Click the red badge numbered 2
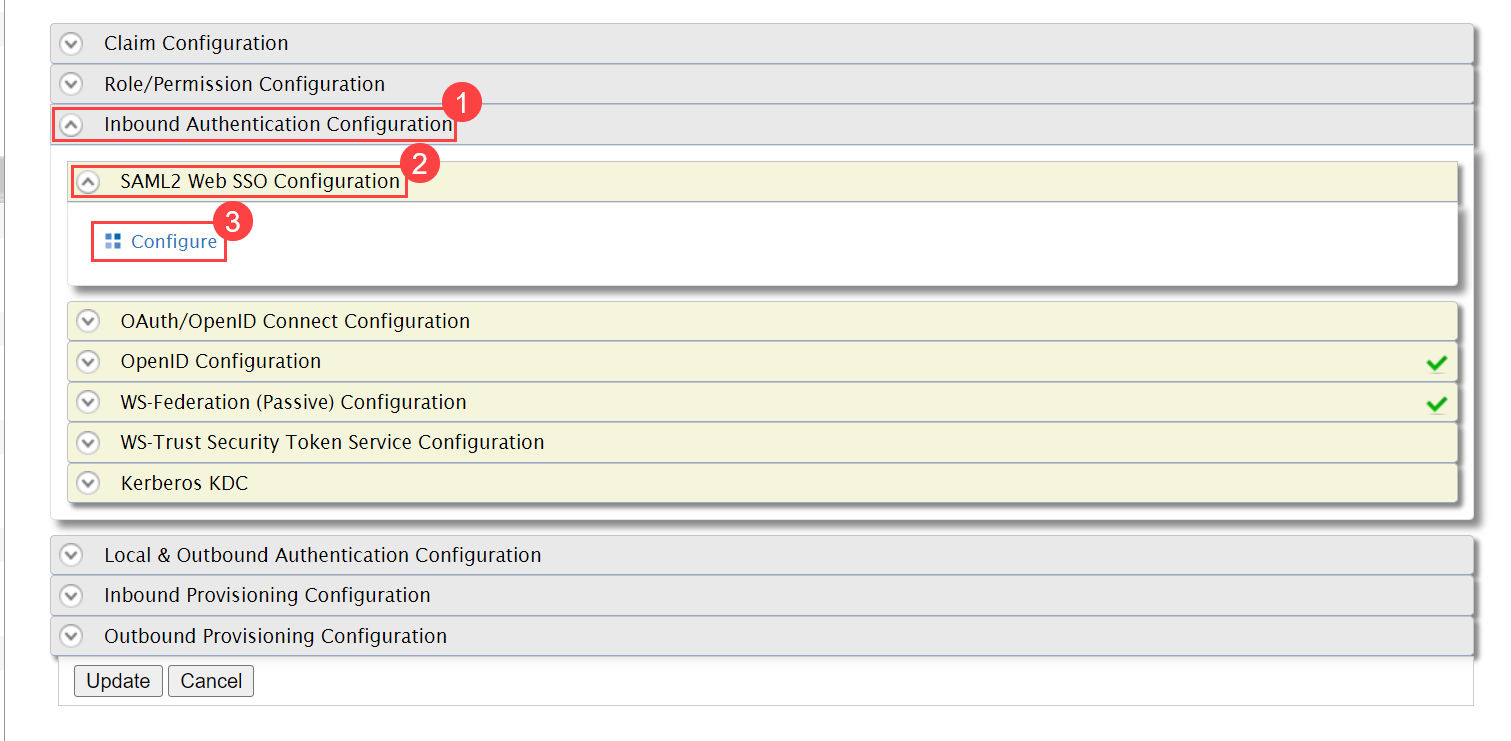Screen dimensions: 1511x741 click(x=421, y=163)
